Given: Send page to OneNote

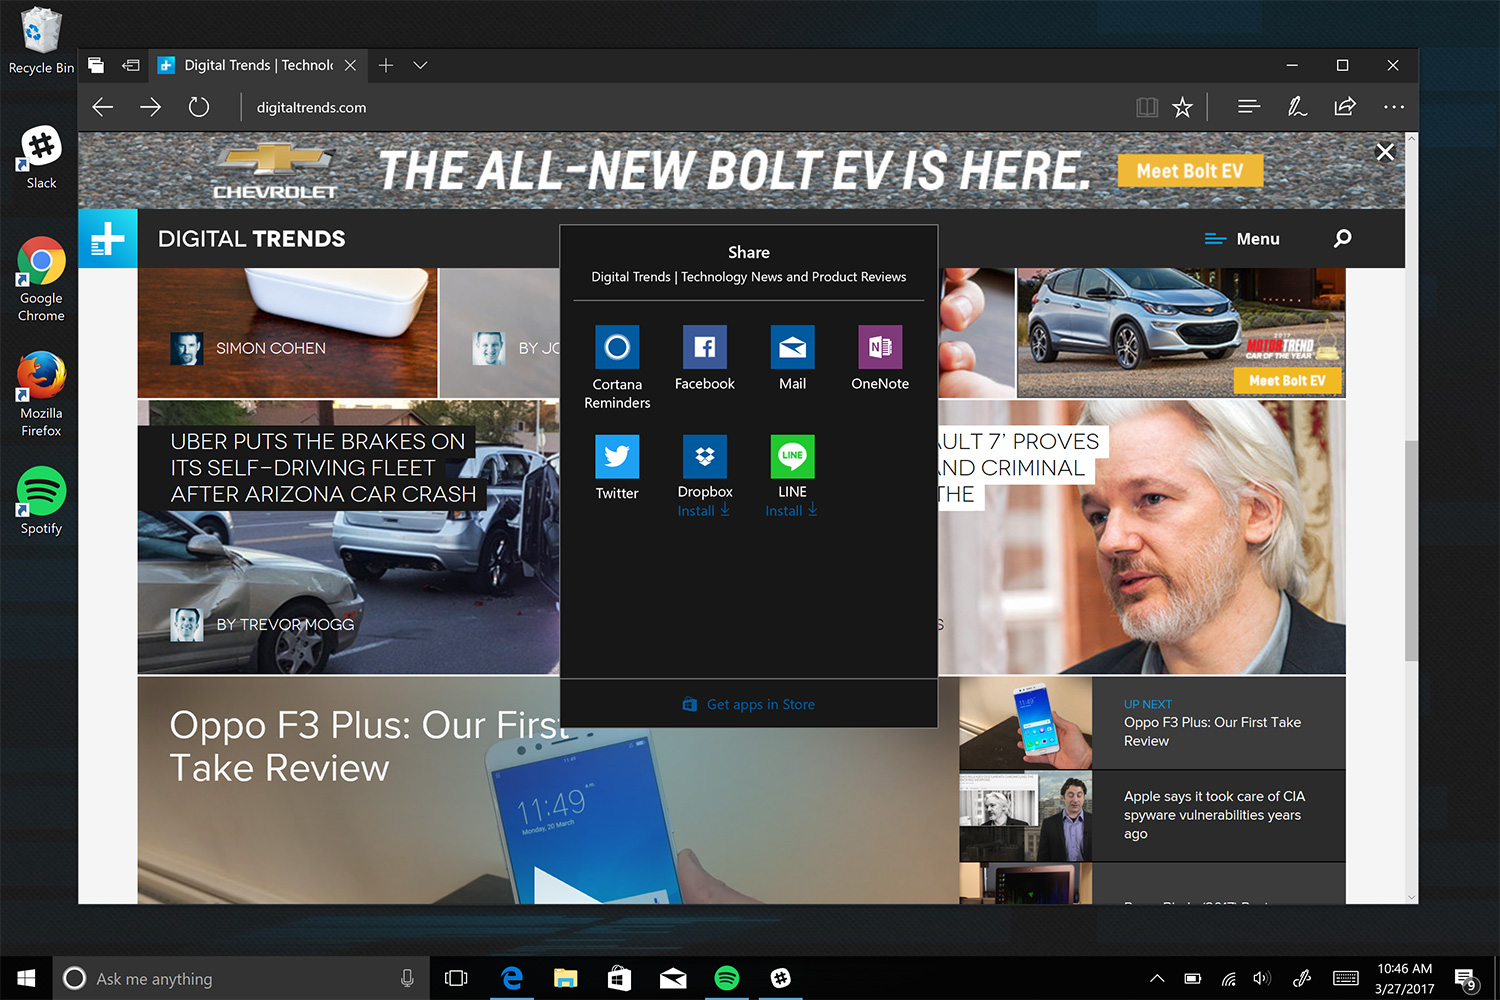Looking at the screenshot, I should (x=880, y=358).
